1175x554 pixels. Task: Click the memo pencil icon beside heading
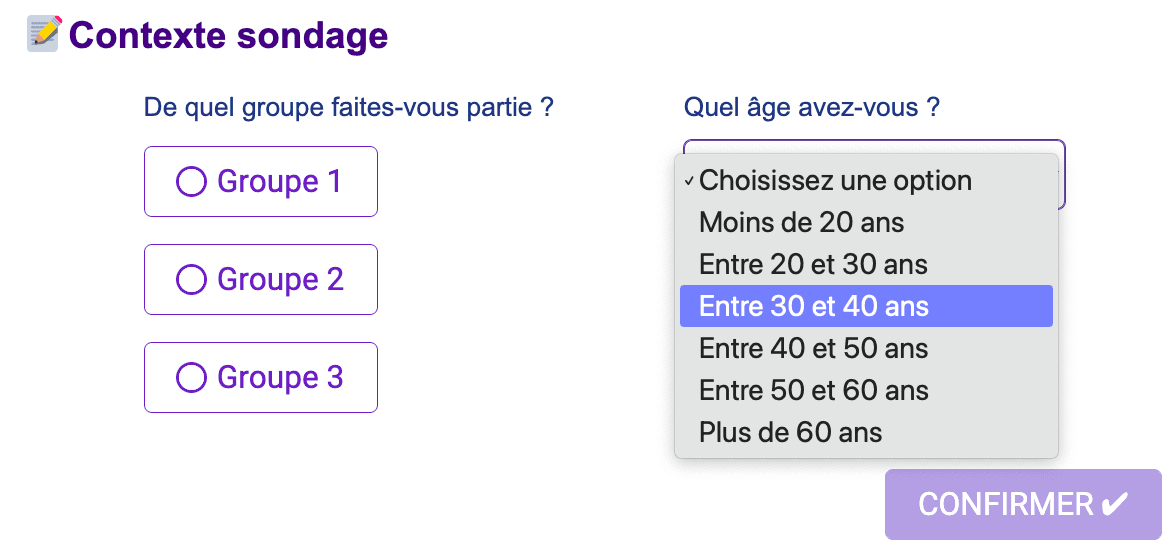tap(43, 33)
